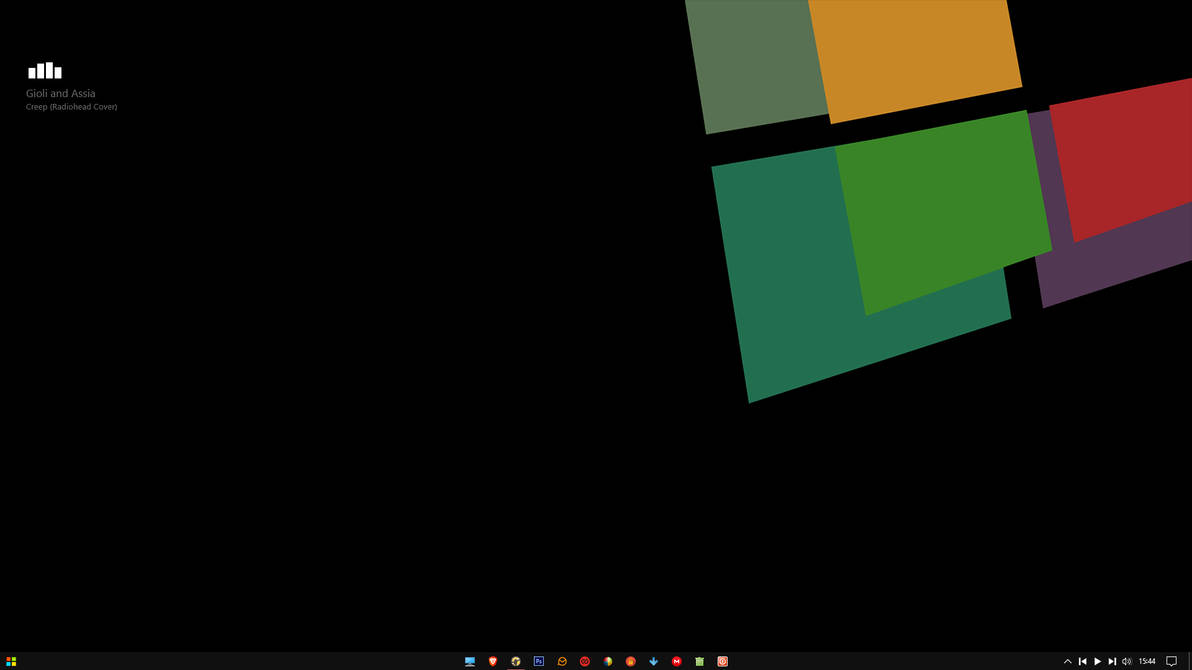Play the current track
This screenshot has height=670, width=1192.
(x=1097, y=661)
